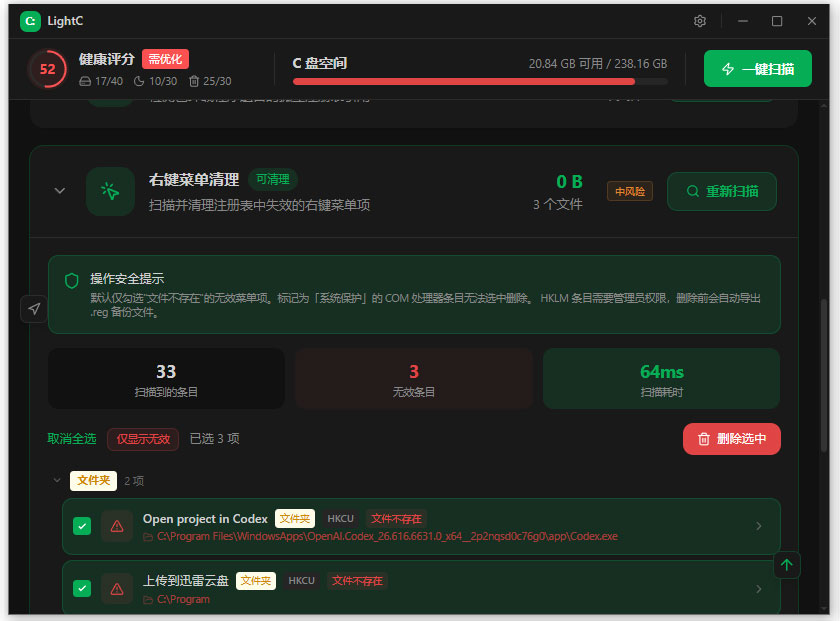
Task: Click the paper-plane side tab icon
Action: (x=34, y=309)
